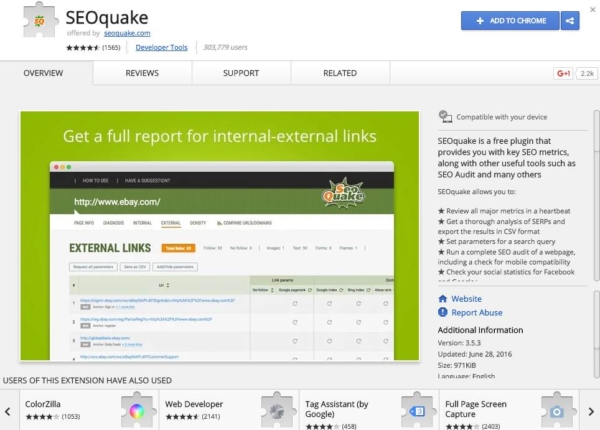
Task: Click the Web Developer star rating (2141)
Action: [192, 417]
